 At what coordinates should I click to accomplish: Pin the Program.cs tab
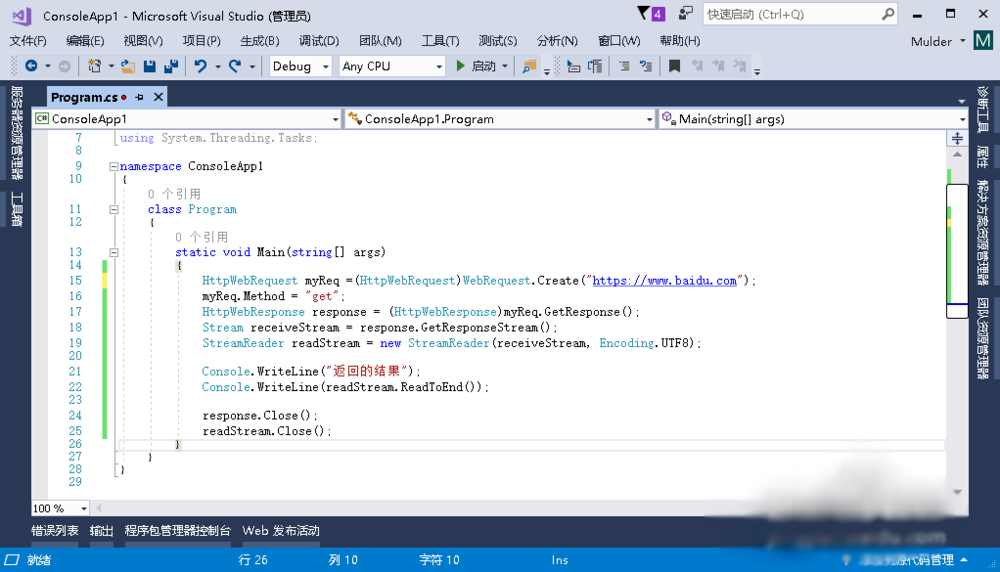(140, 97)
